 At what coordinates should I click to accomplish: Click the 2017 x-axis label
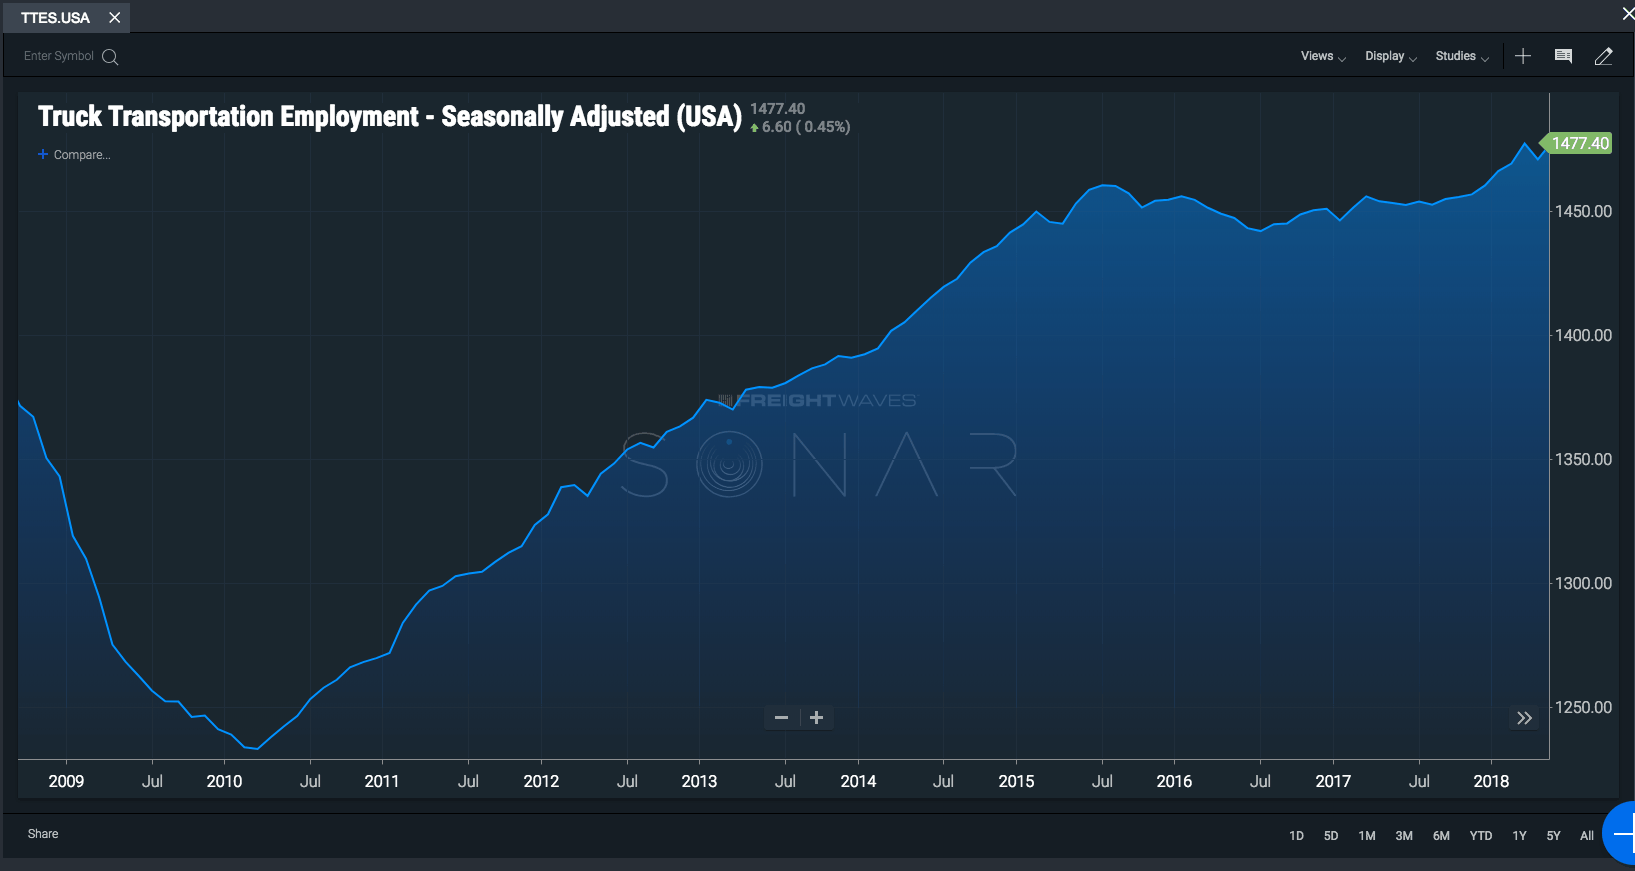tap(1333, 781)
